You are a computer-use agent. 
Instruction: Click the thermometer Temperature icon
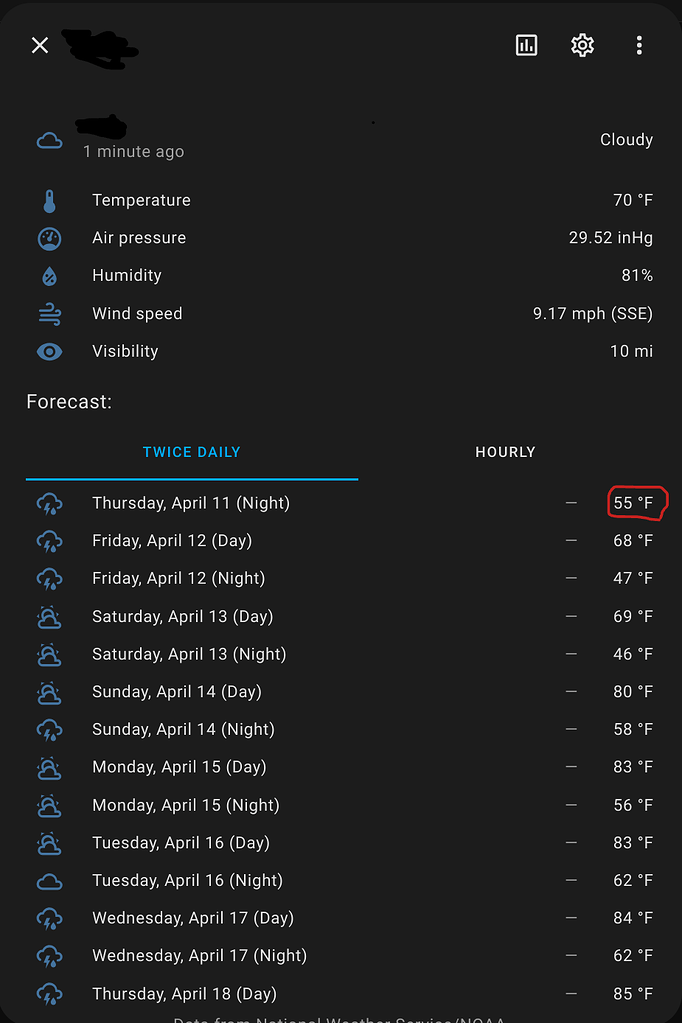tap(50, 200)
